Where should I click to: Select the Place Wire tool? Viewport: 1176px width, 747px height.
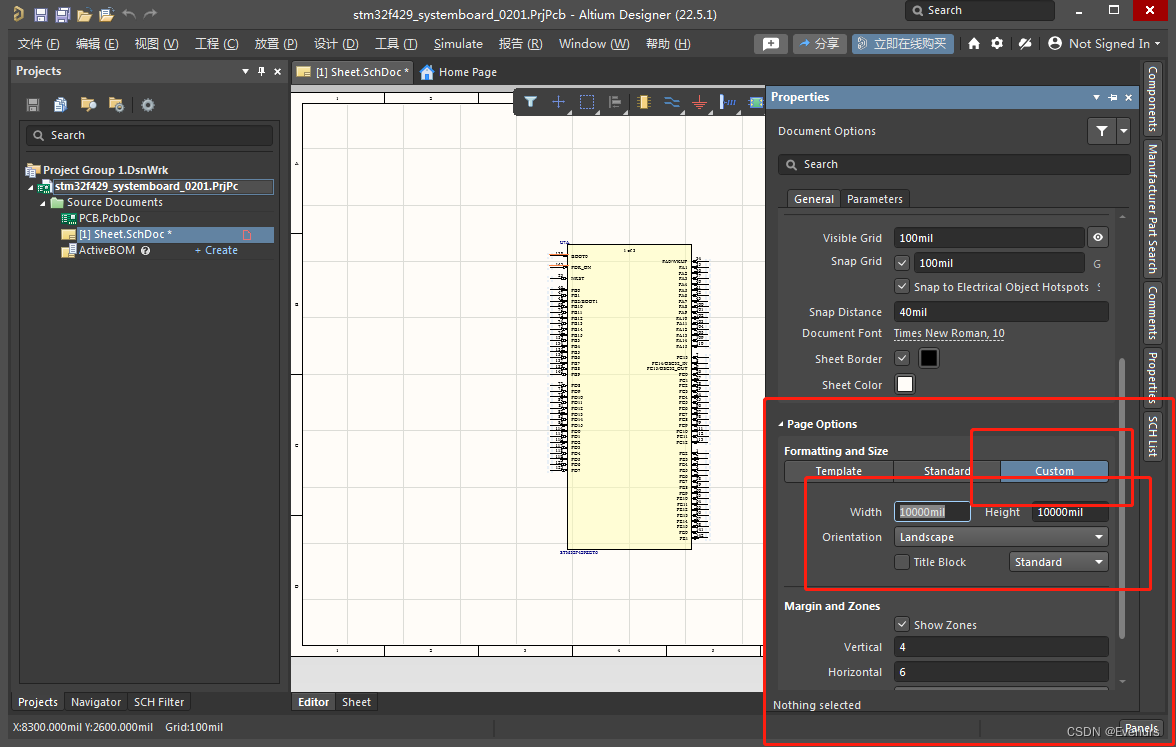pos(672,102)
